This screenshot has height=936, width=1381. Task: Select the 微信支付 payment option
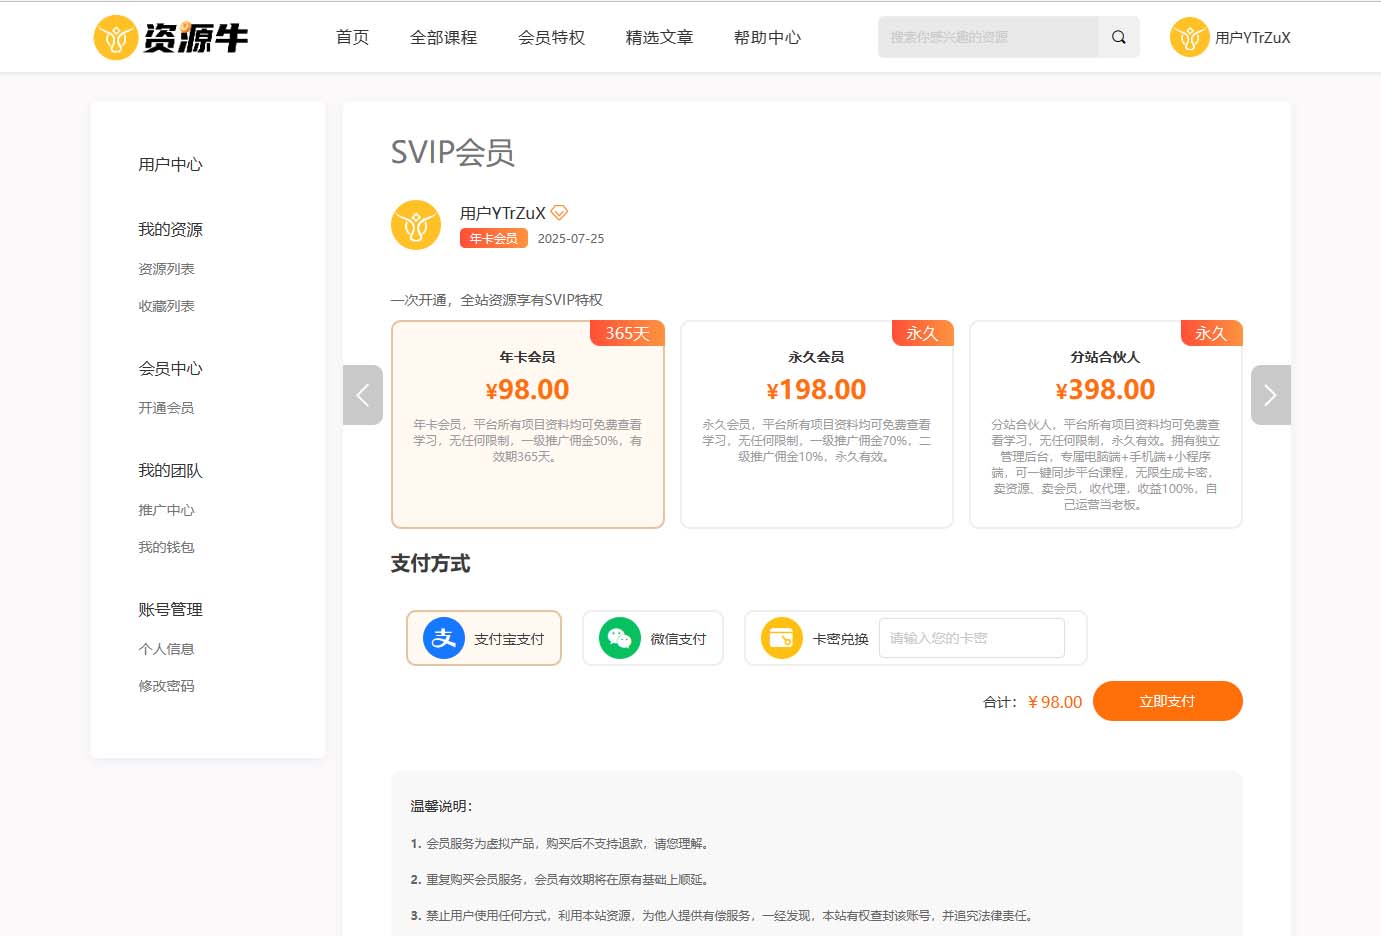[x=653, y=637]
